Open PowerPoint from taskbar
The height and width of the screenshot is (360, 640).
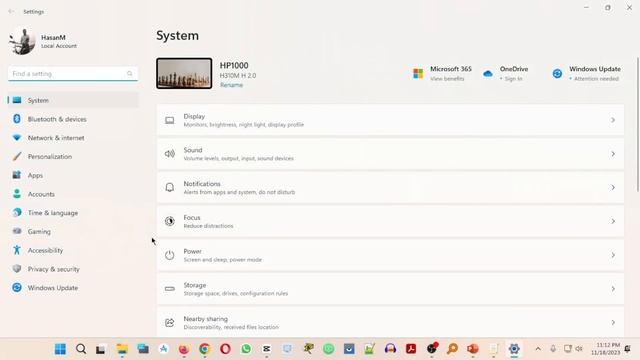pyautogui.click(x=473, y=349)
